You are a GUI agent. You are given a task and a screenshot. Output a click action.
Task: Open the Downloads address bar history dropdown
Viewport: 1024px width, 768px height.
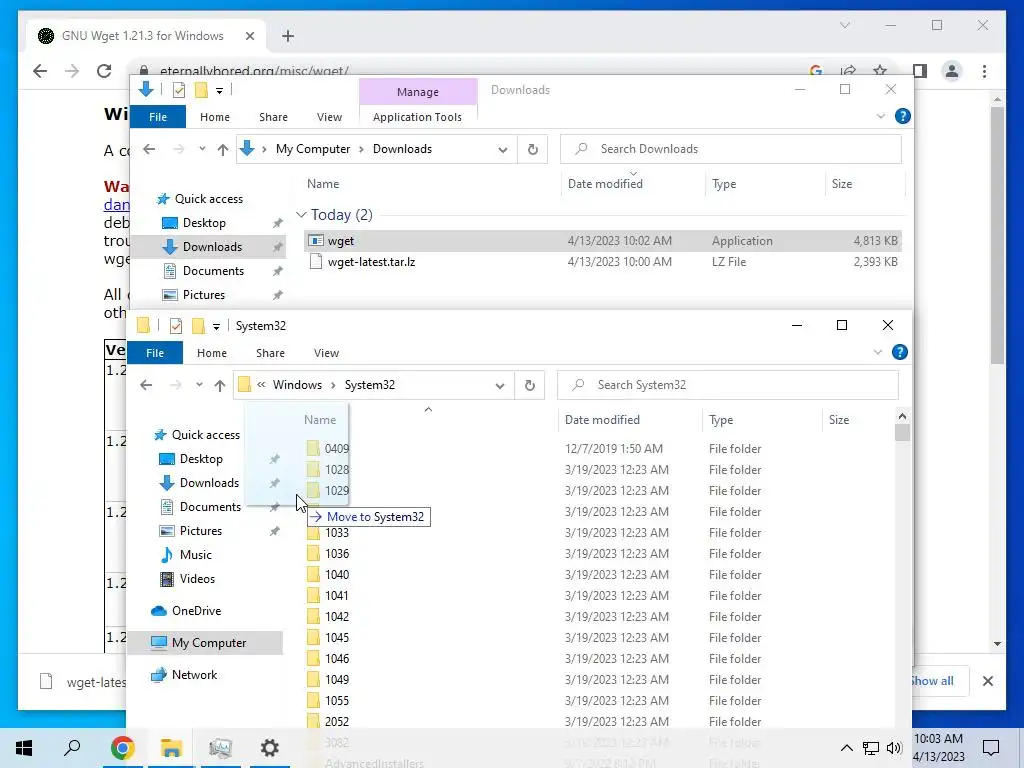click(x=502, y=150)
